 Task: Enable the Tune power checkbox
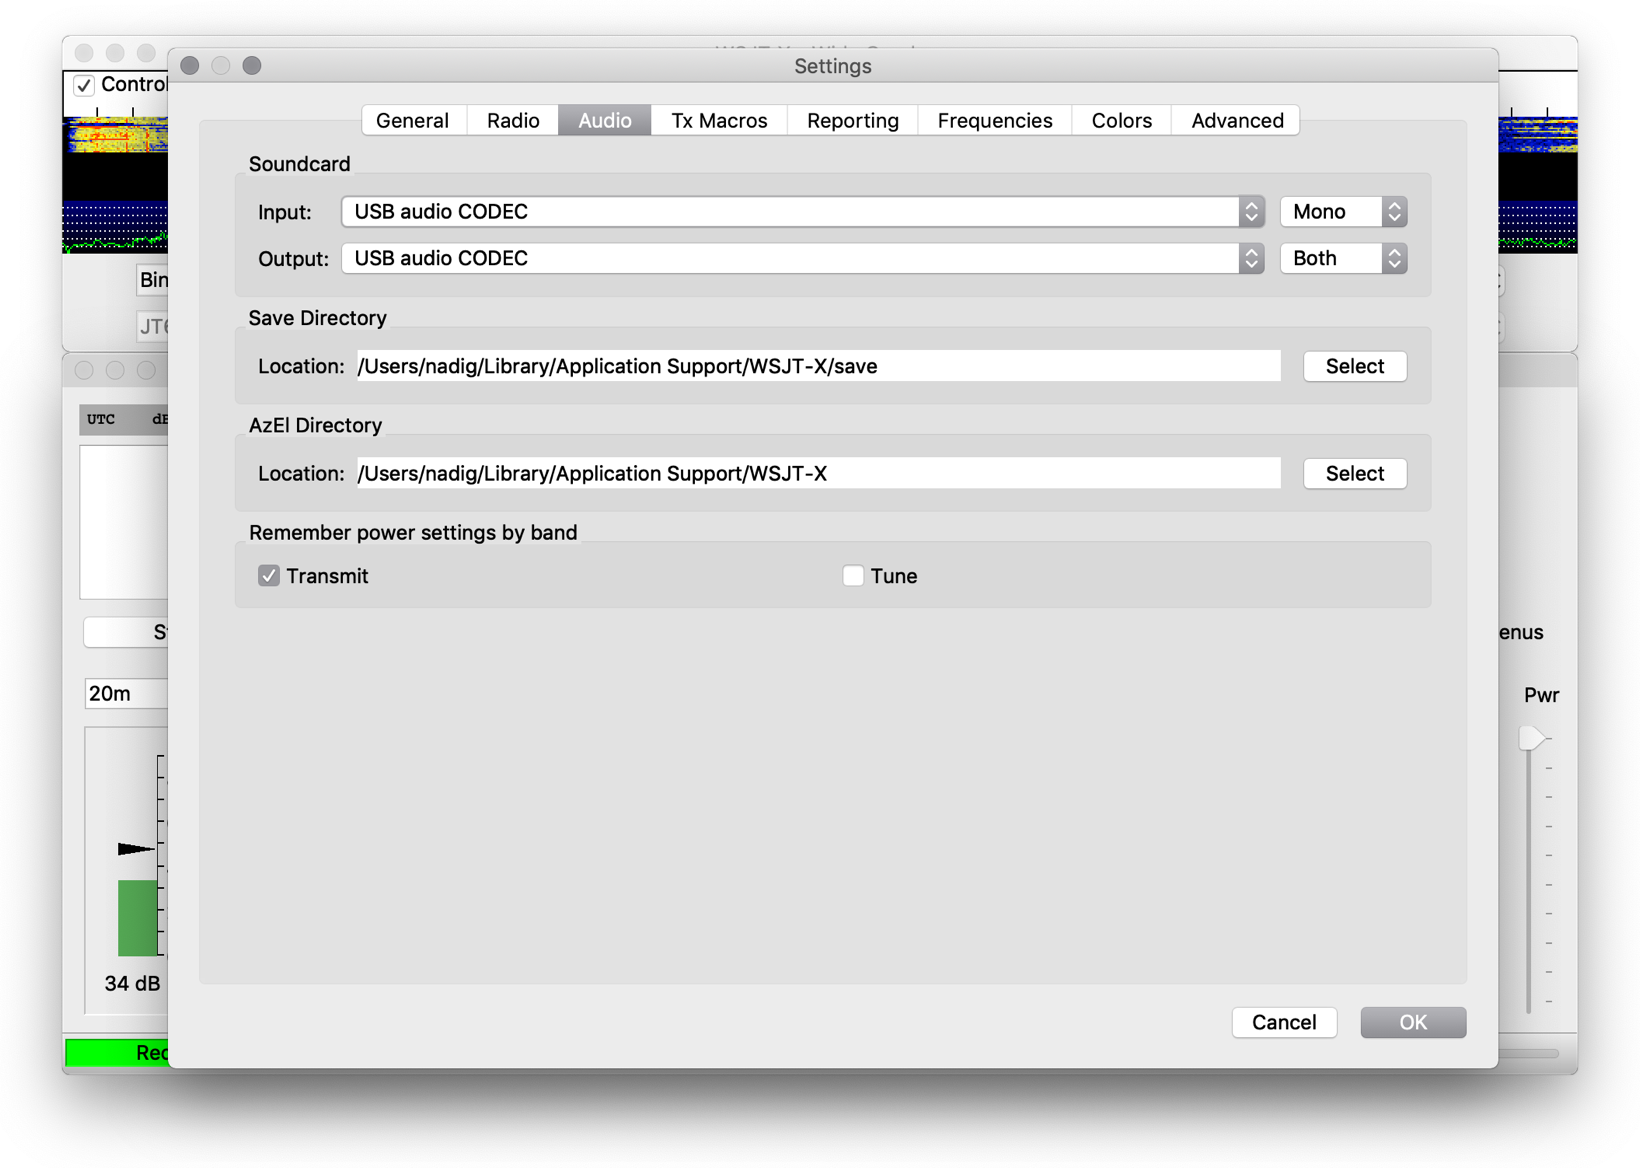click(853, 576)
